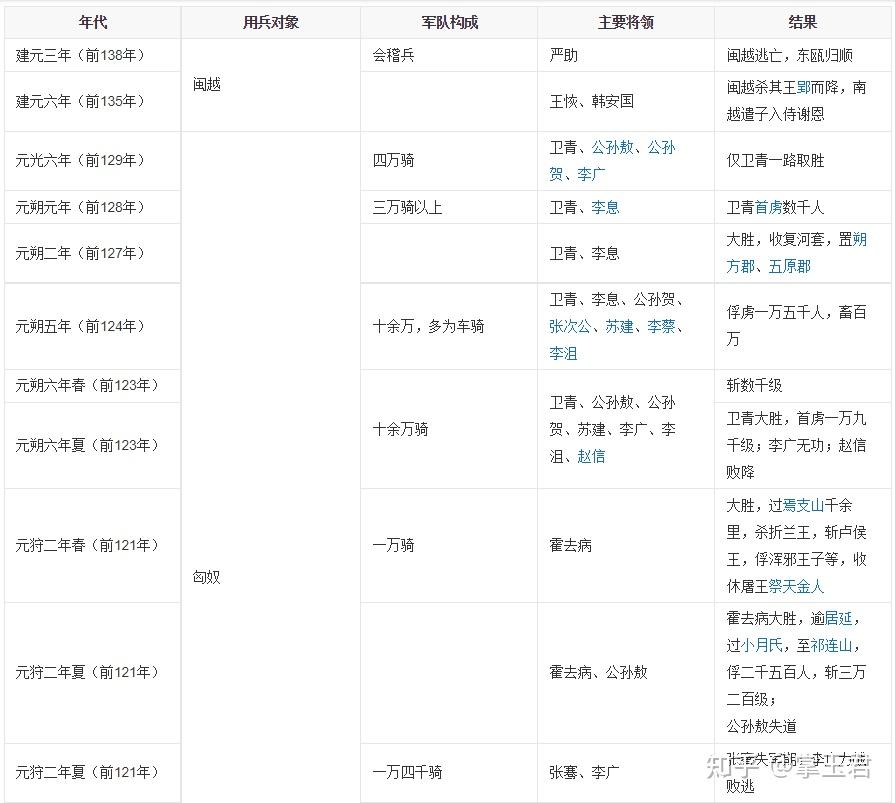895x803 pixels.
Task: Click the 元朔五年（前124年） cell
Action: click(93, 326)
